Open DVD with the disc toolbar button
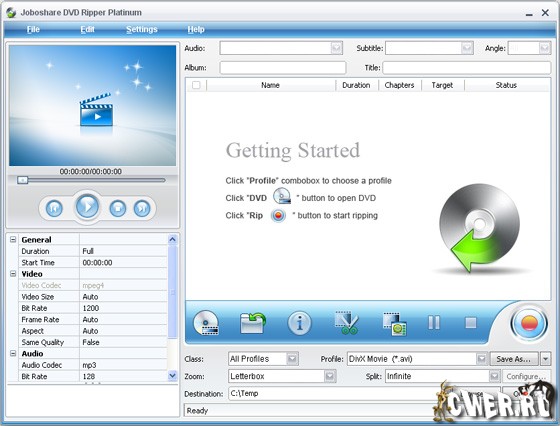This screenshot has width=560, height=426. (206, 323)
